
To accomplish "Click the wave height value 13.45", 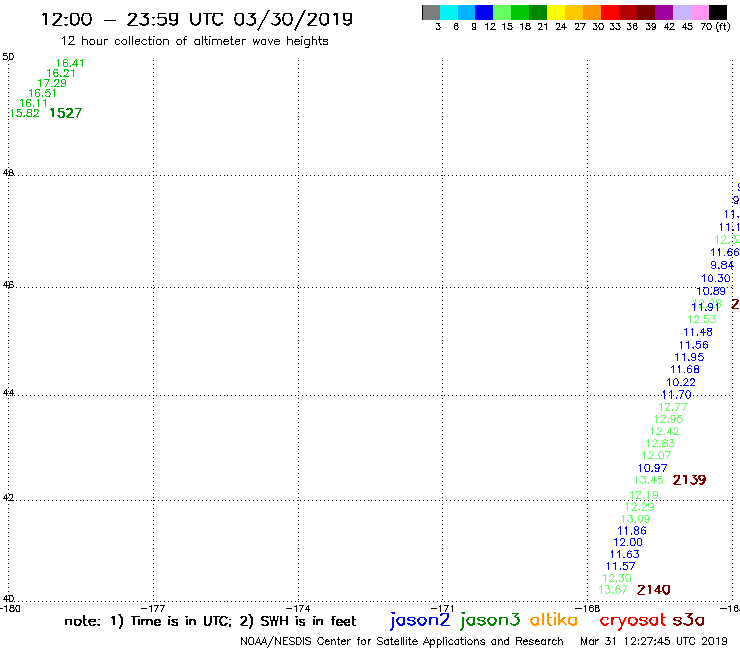I will pos(648,481).
